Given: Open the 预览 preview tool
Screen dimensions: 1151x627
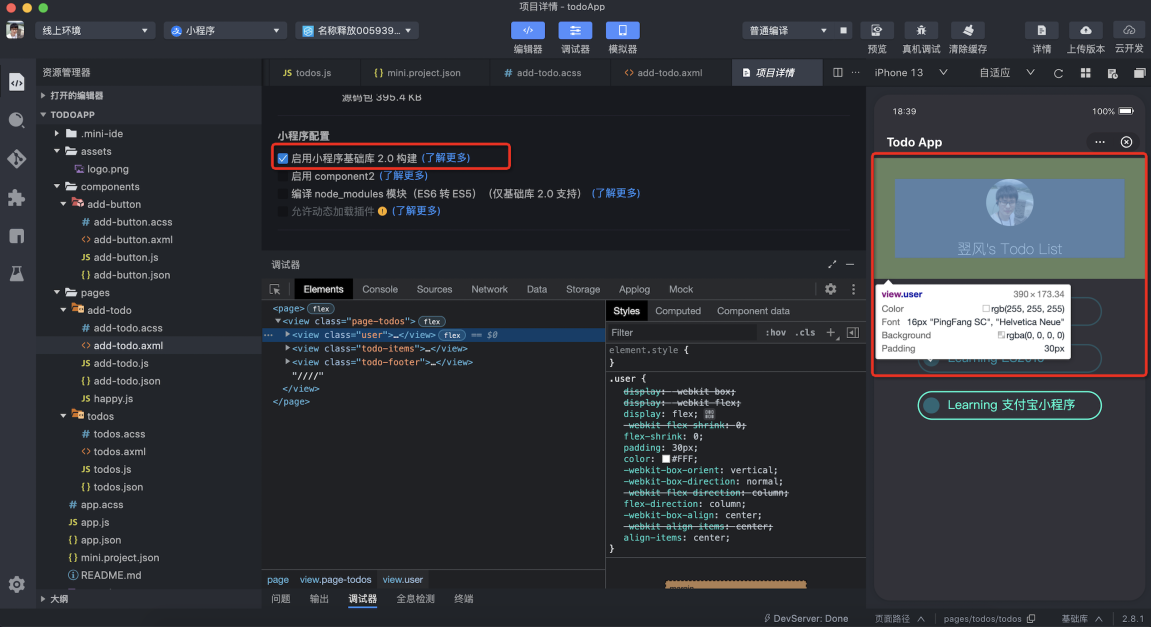Looking at the screenshot, I should pos(876,30).
